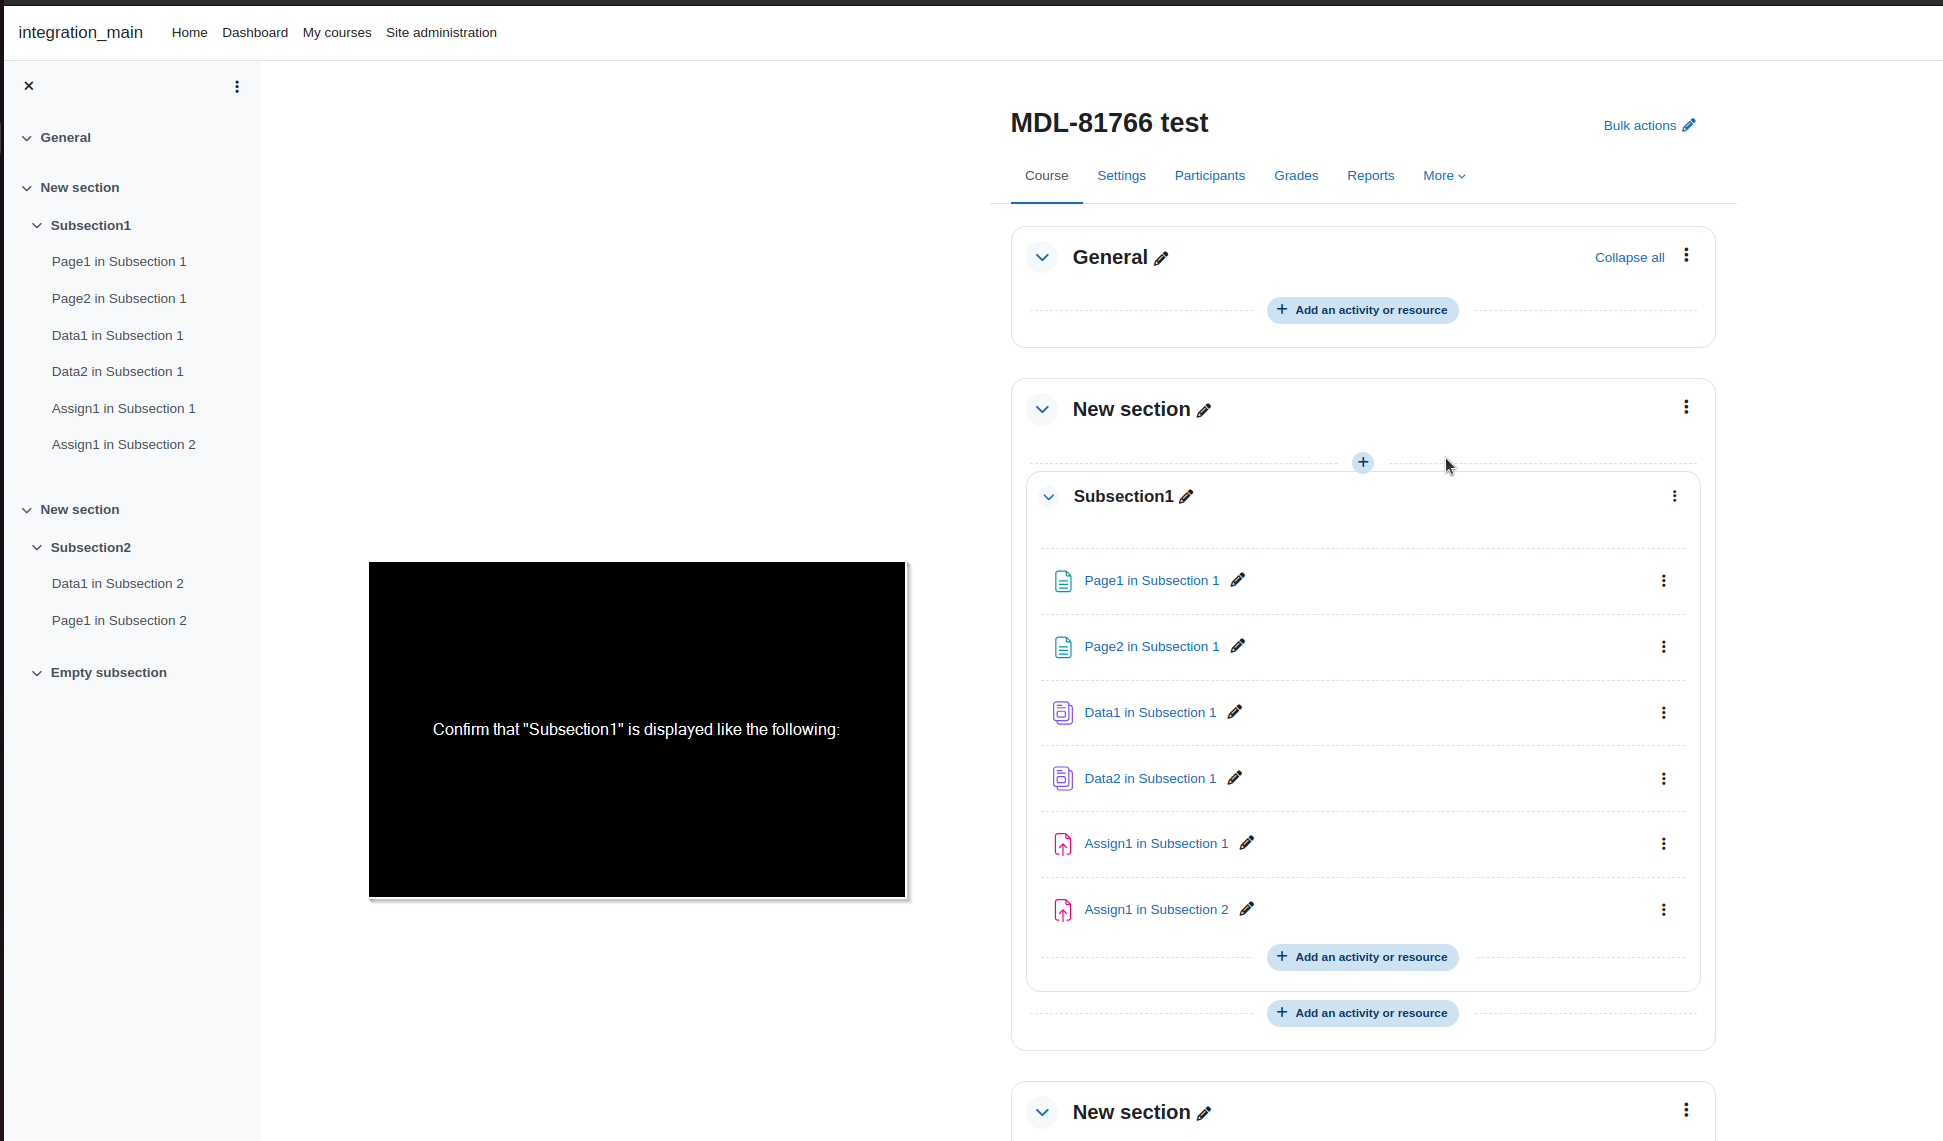Open Subsection1 three-dot actions menu
Image resolution: width=1943 pixels, height=1141 pixels.
(x=1675, y=496)
